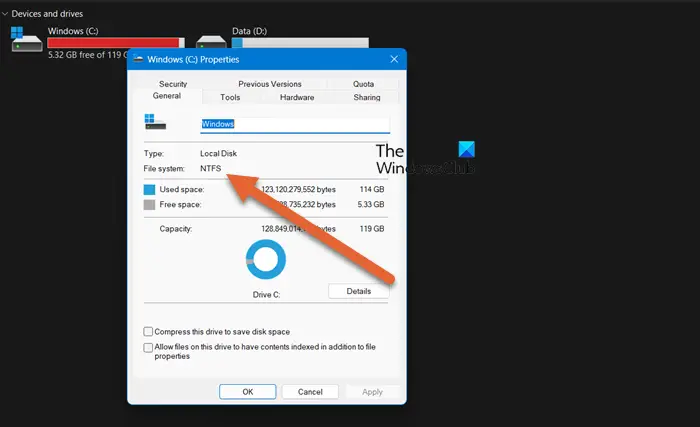
Task: Confirm with the OK button
Action: tap(248, 392)
